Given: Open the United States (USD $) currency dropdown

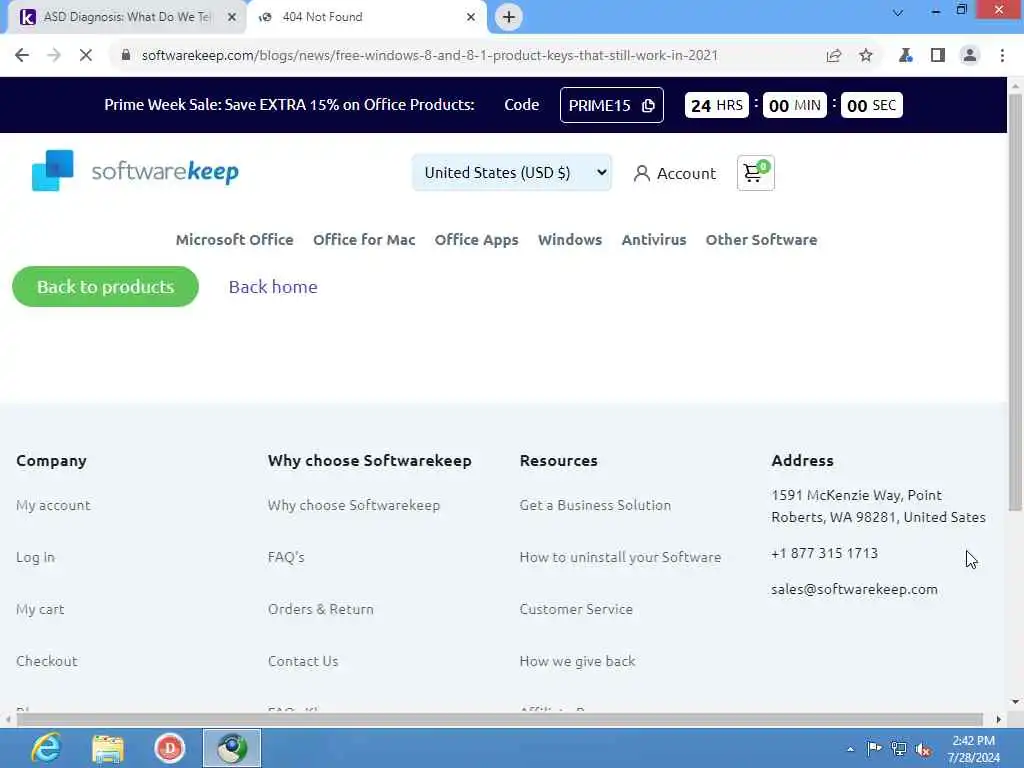Looking at the screenshot, I should coord(511,173).
